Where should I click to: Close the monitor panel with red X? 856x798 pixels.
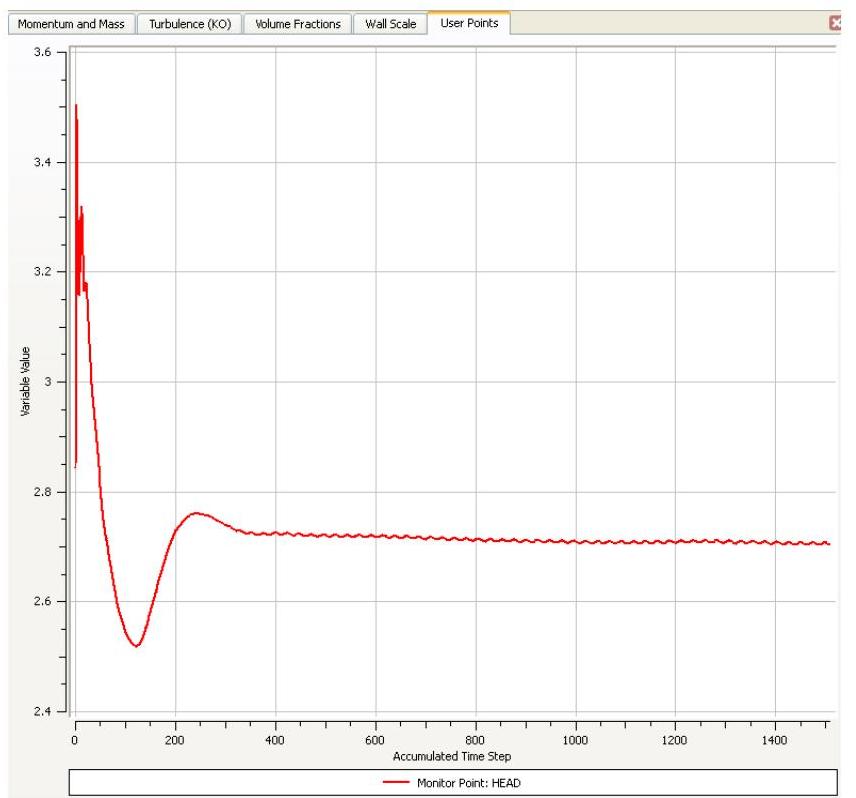[835, 23]
